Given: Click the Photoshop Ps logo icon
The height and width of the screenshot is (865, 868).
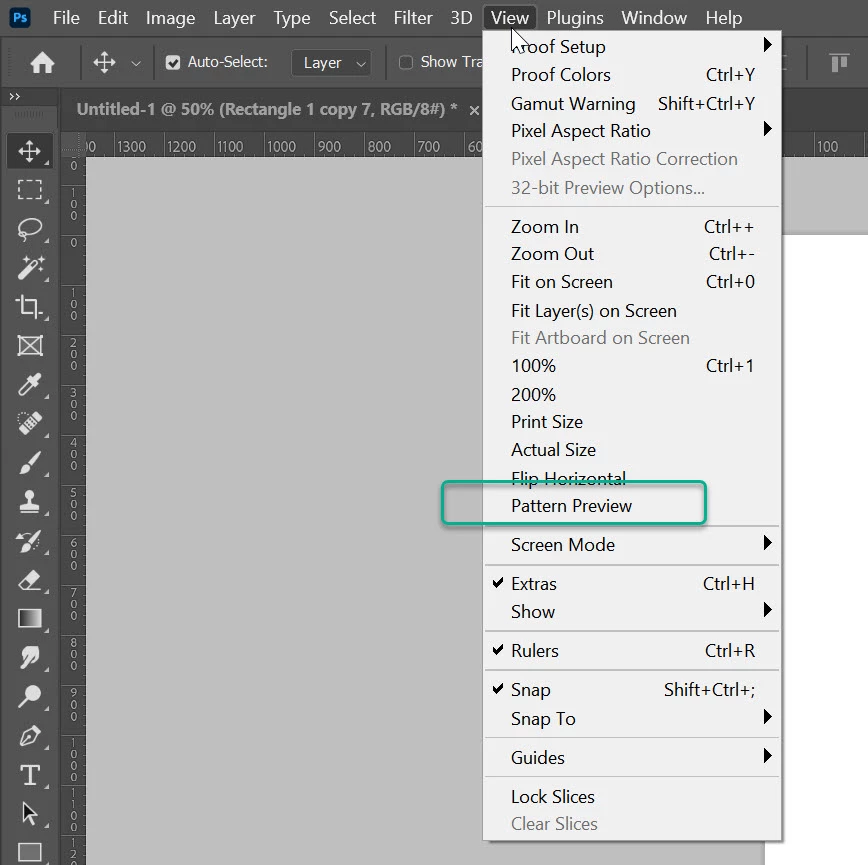Looking at the screenshot, I should 20,18.
